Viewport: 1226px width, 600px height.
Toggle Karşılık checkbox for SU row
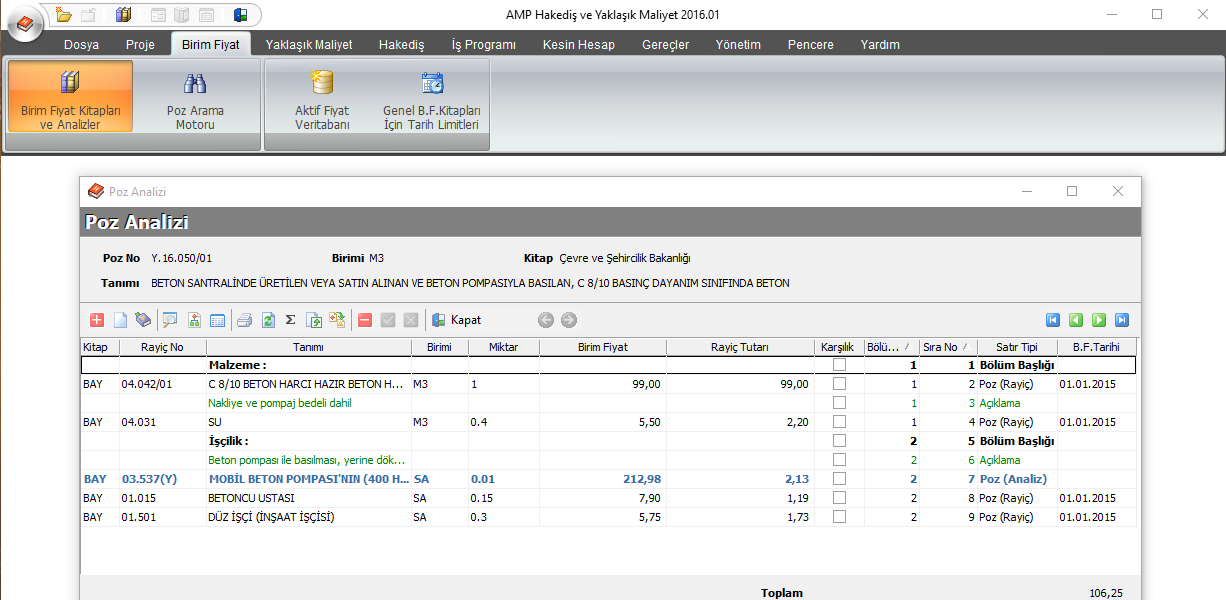(840, 422)
